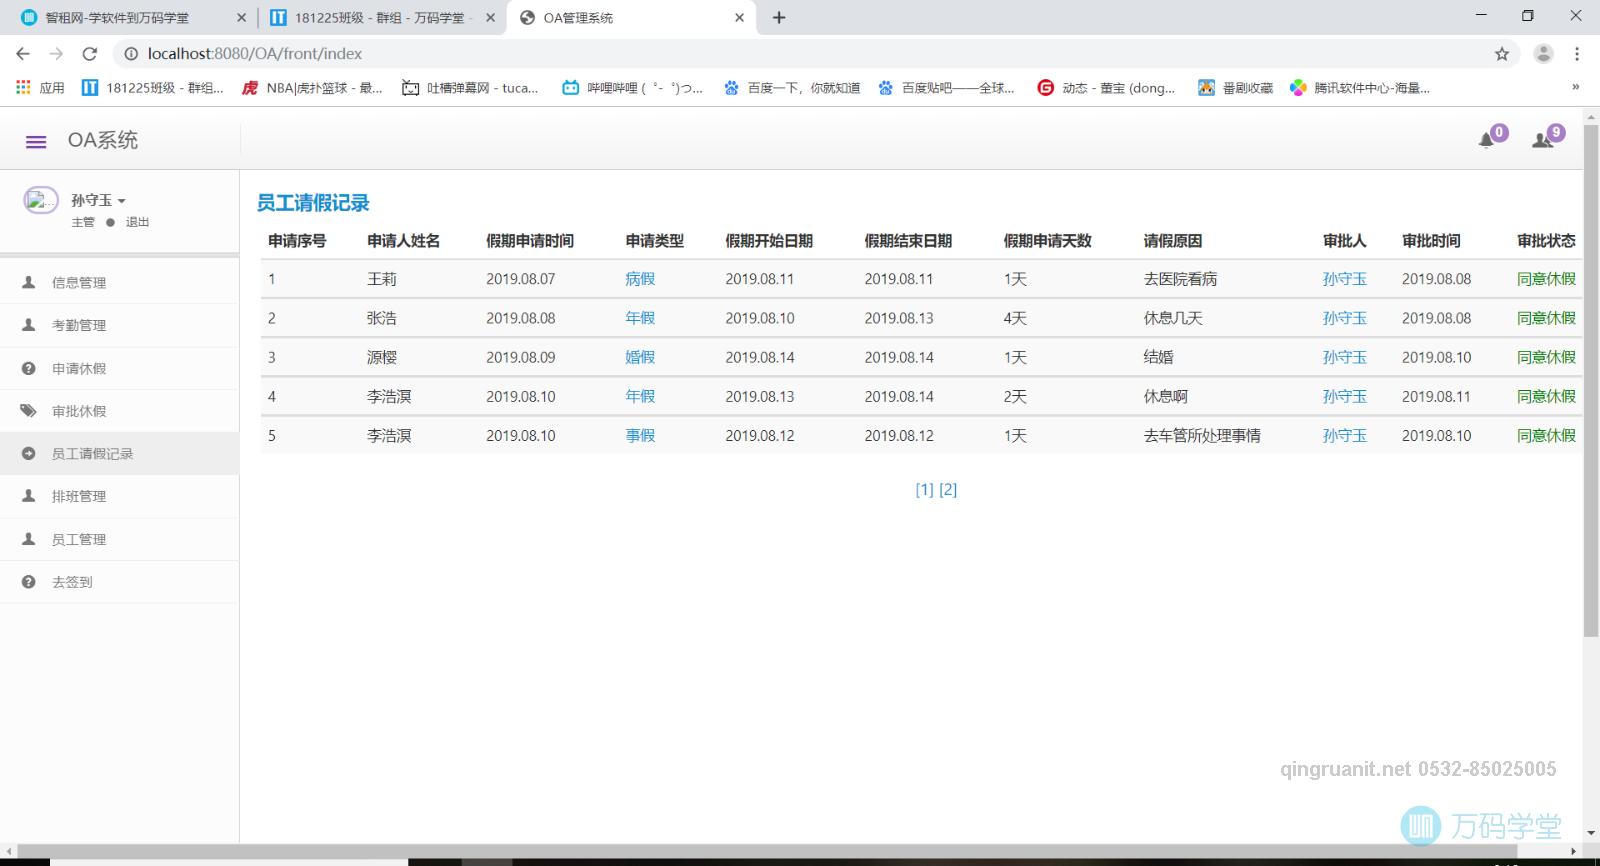
Task: Open the 动态 - 蕾宝 bookmark
Action: pyautogui.click(x=1106, y=88)
